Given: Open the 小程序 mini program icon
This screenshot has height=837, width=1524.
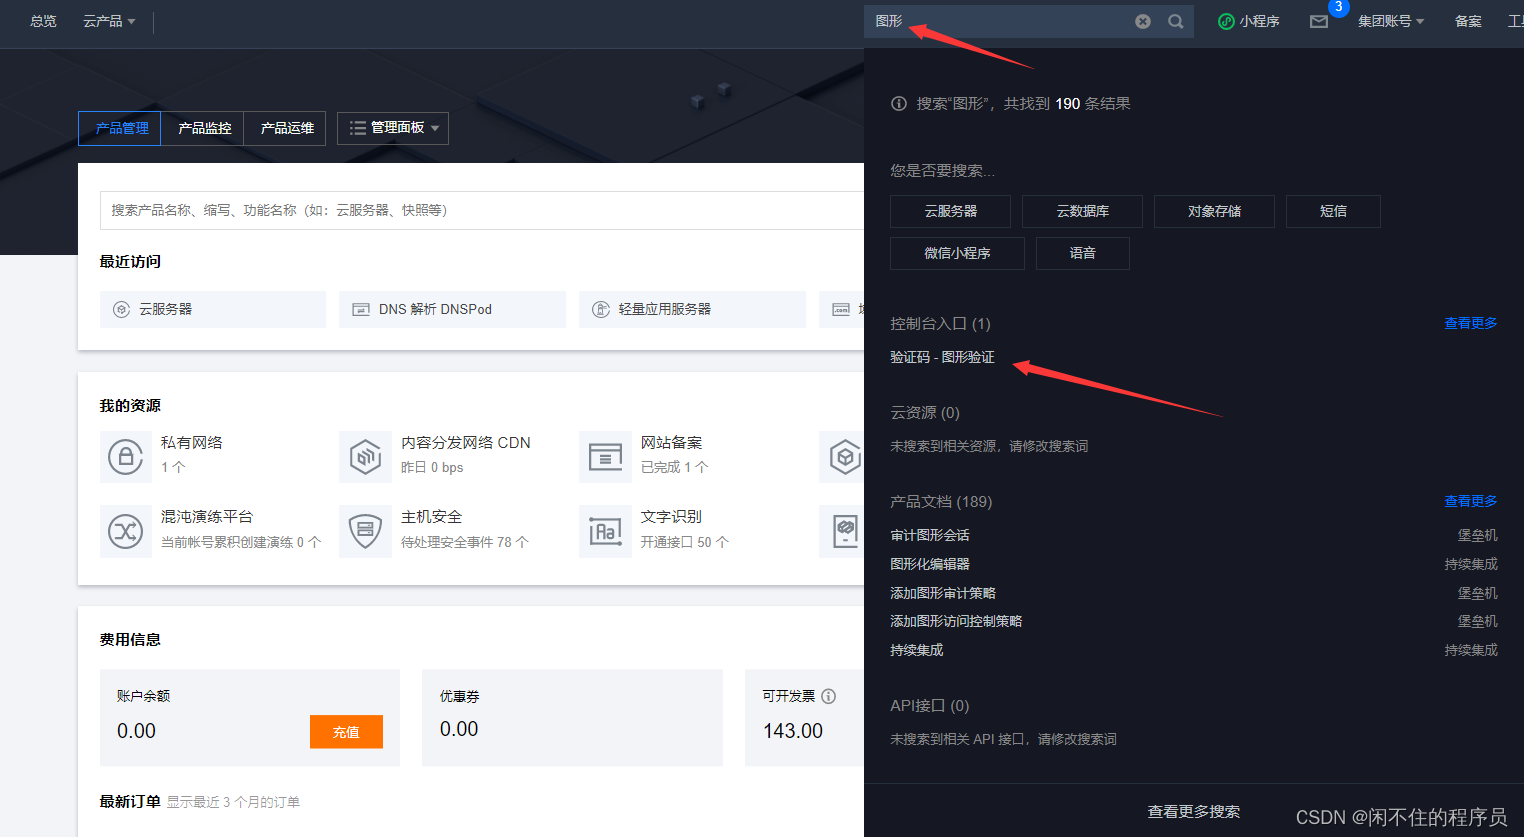Looking at the screenshot, I should point(1226,21).
